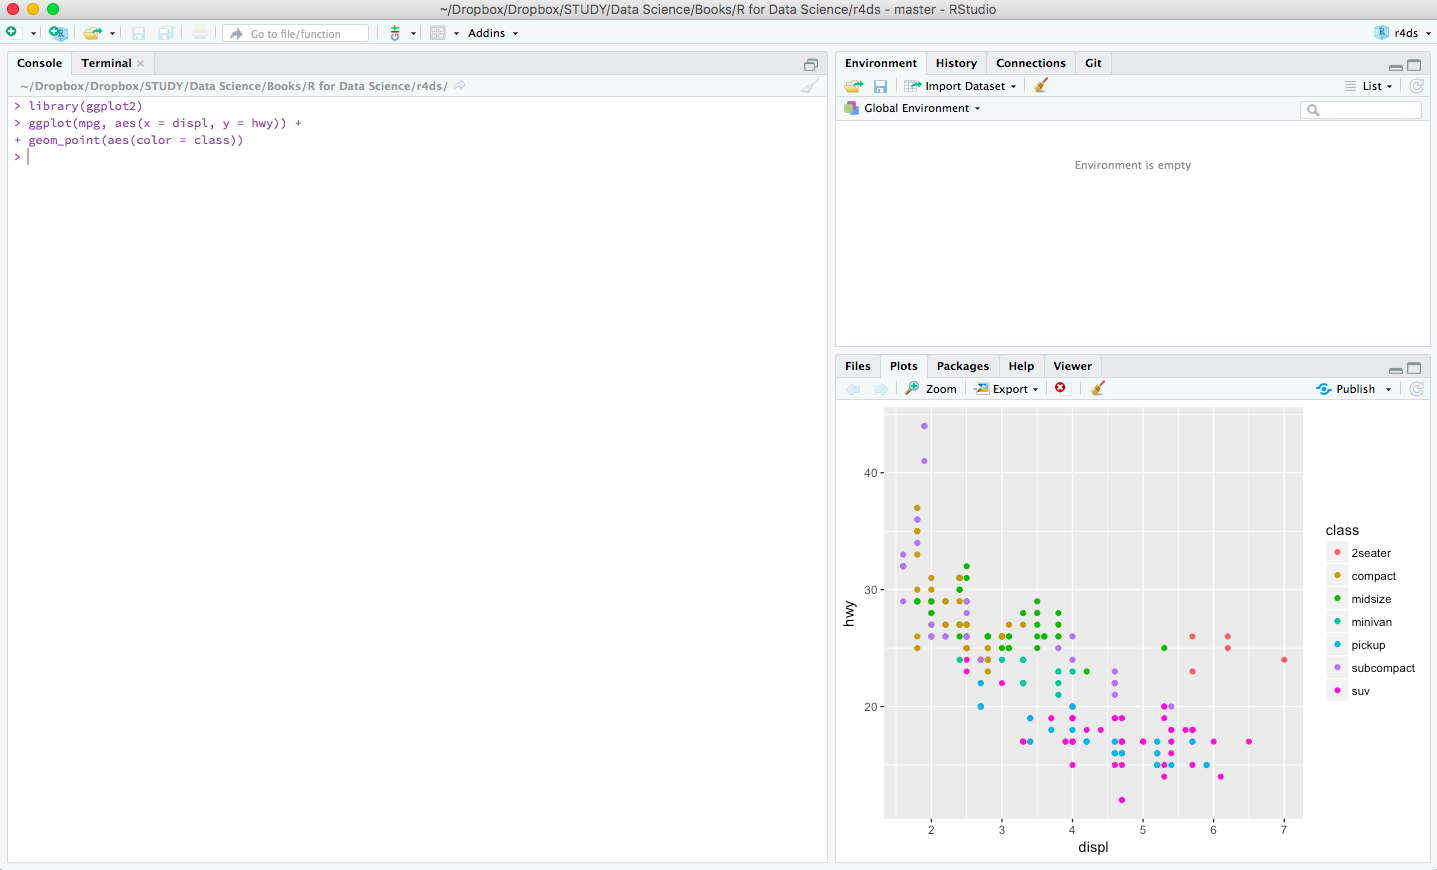Image resolution: width=1437 pixels, height=870 pixels.
Task: Click the 'library(ggplot2)' console line
Action: pyautogui.click(x=85, y=106)
